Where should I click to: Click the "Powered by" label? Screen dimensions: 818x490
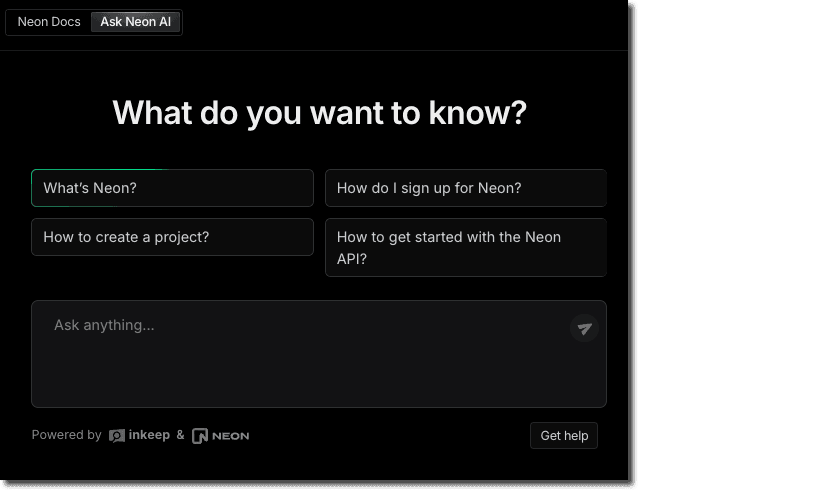(x=66, y=436)
